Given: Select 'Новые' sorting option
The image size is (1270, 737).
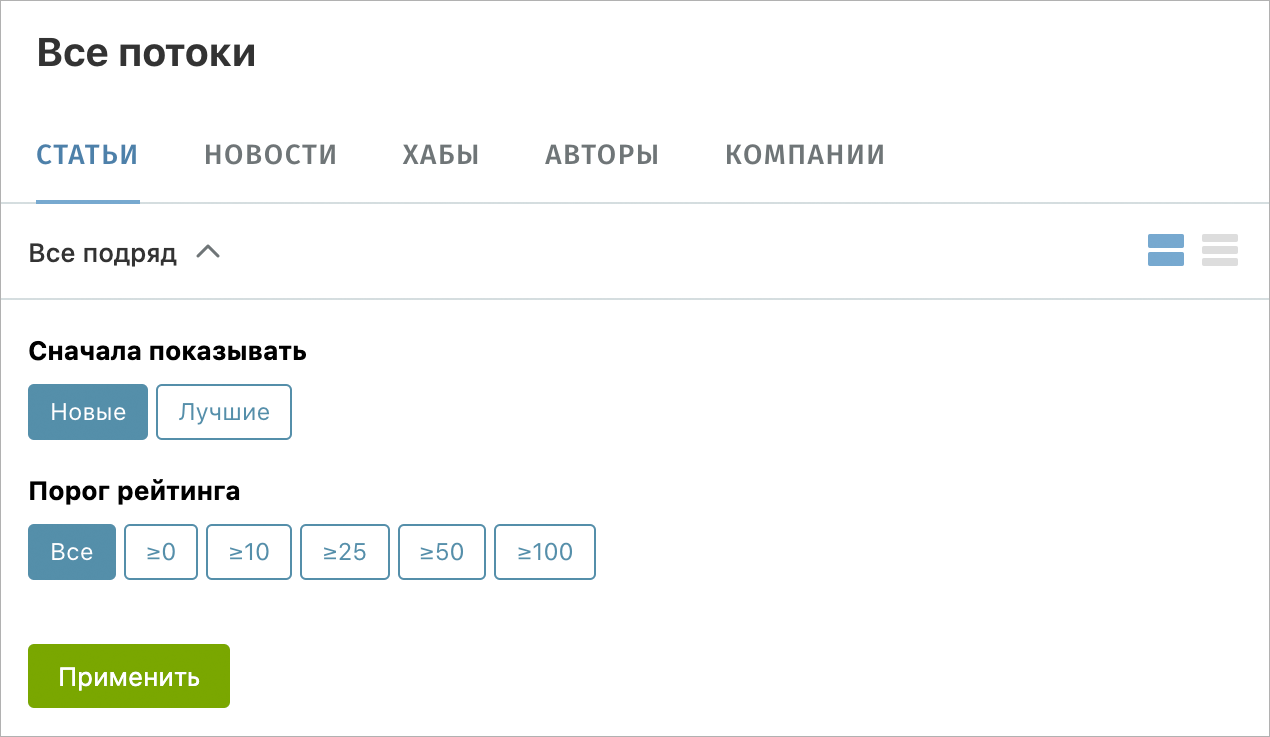Looking at the screenshot, I should 88,411.
